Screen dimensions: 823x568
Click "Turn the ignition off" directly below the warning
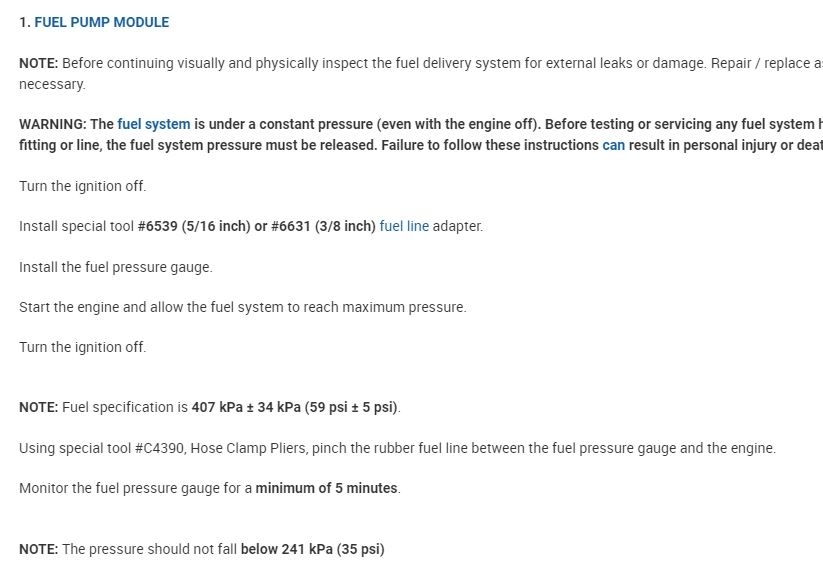[82, 186]
